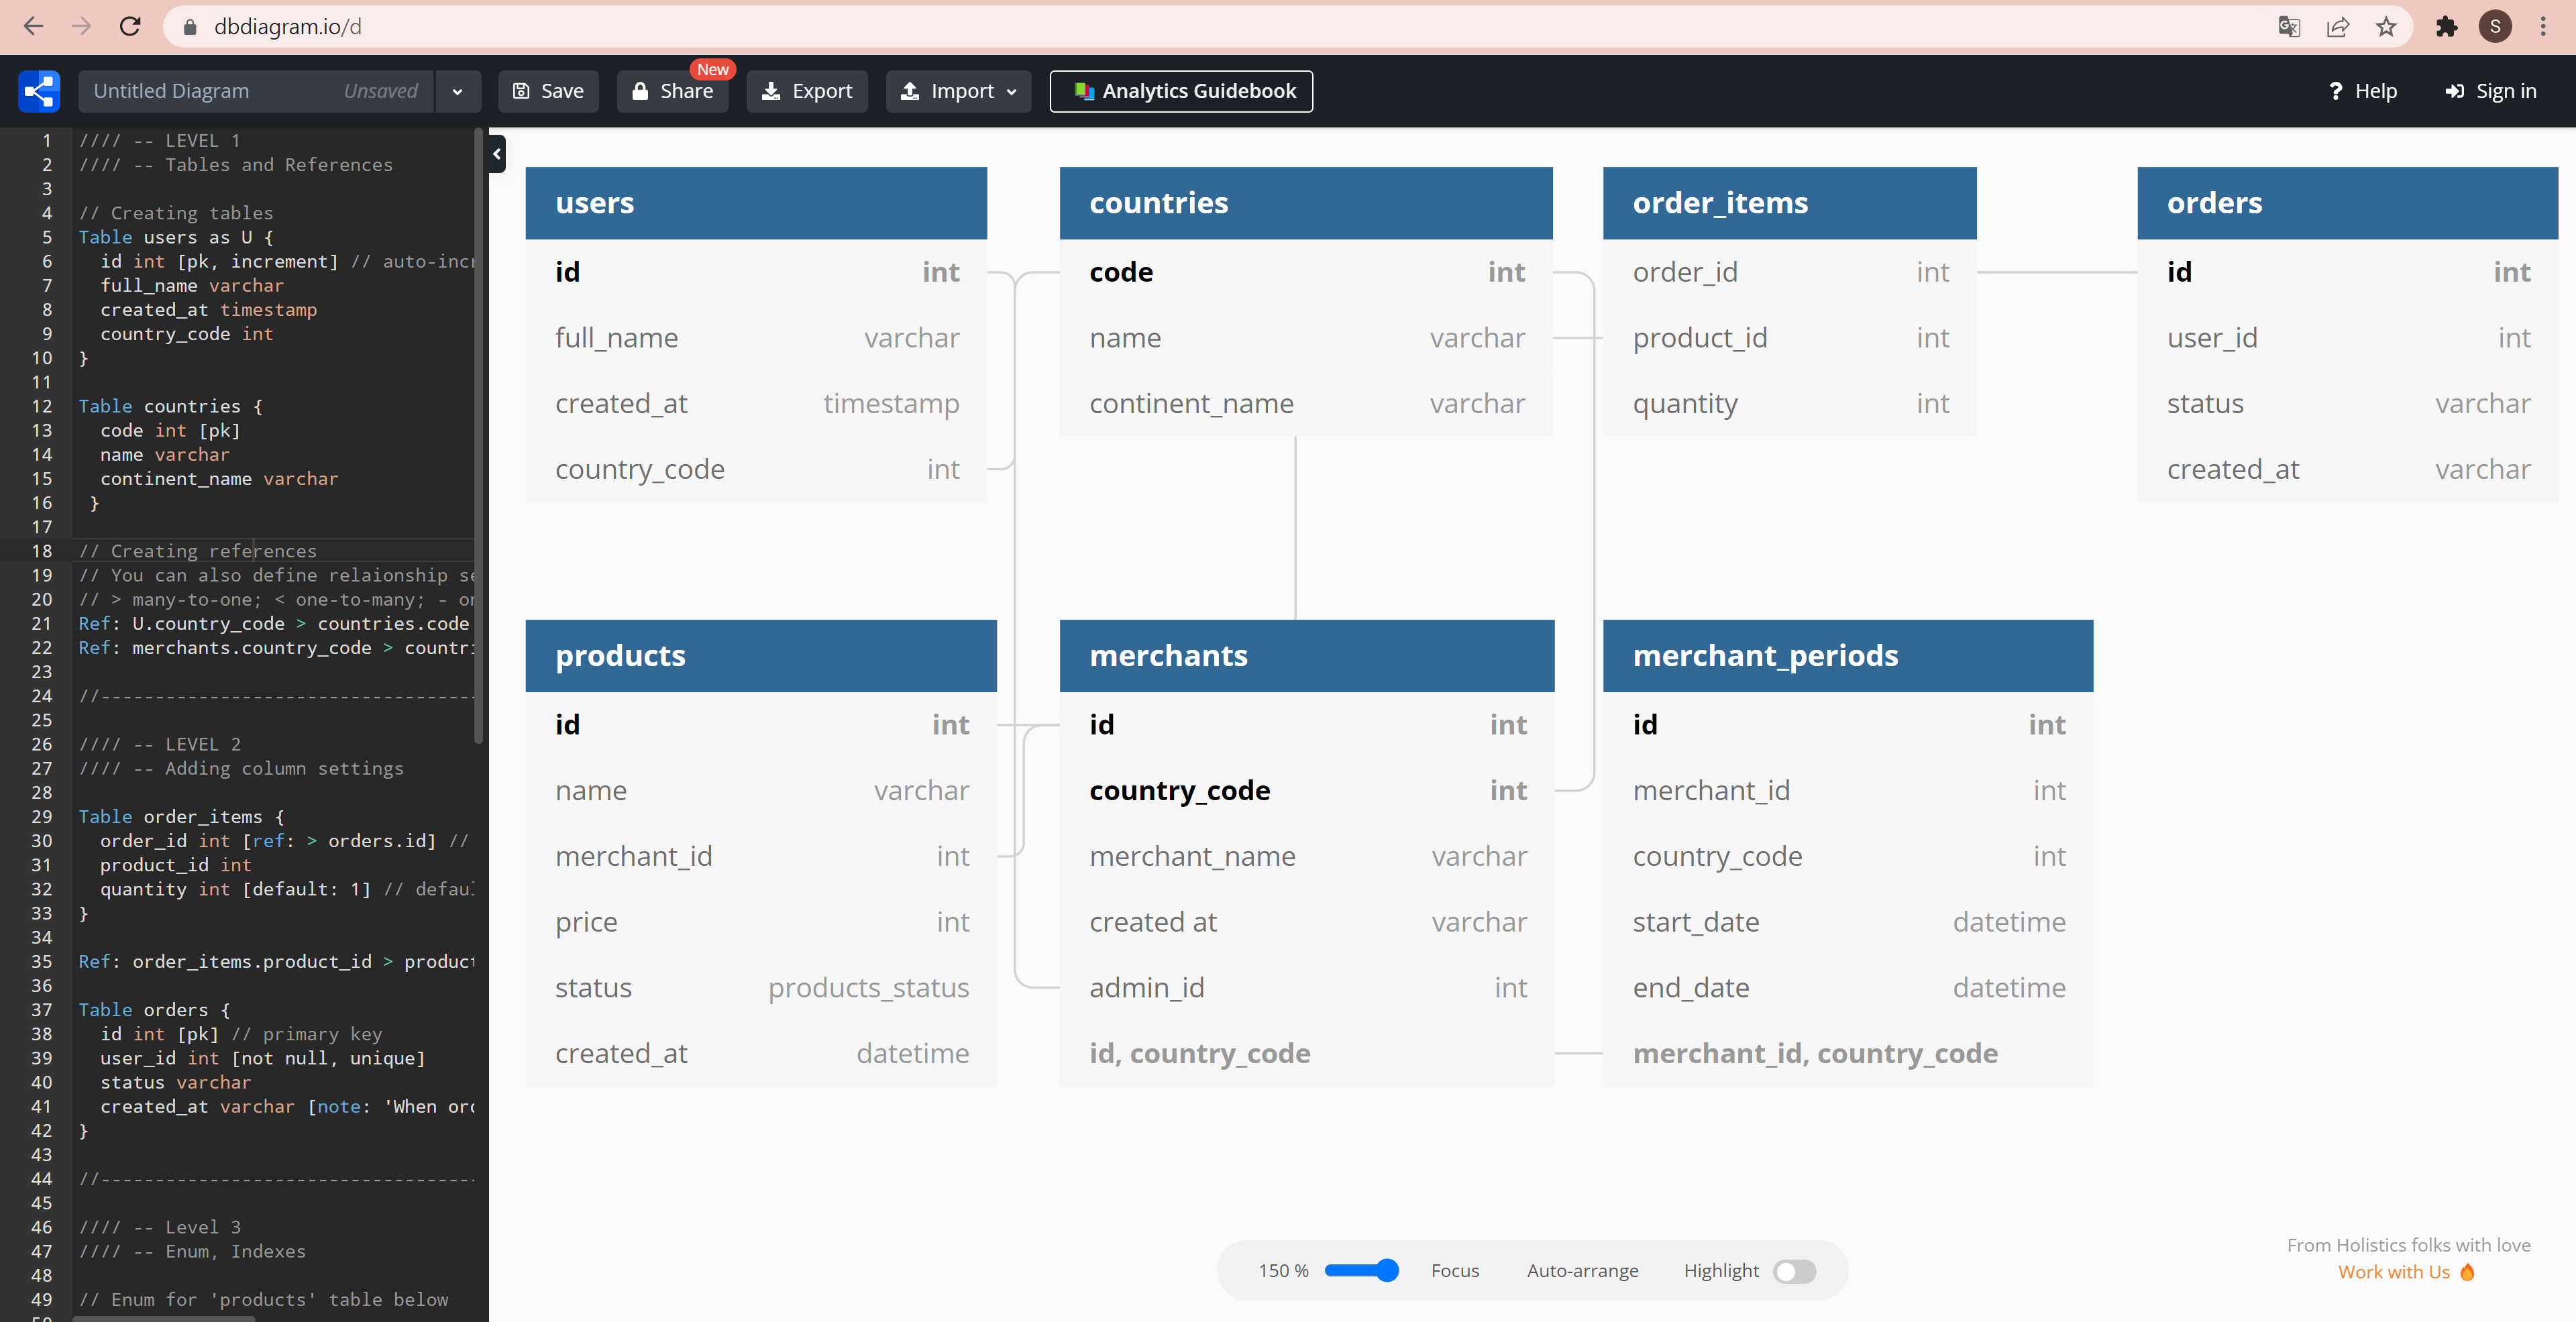Click Auto-arrange option

tap(1582, 1270)
